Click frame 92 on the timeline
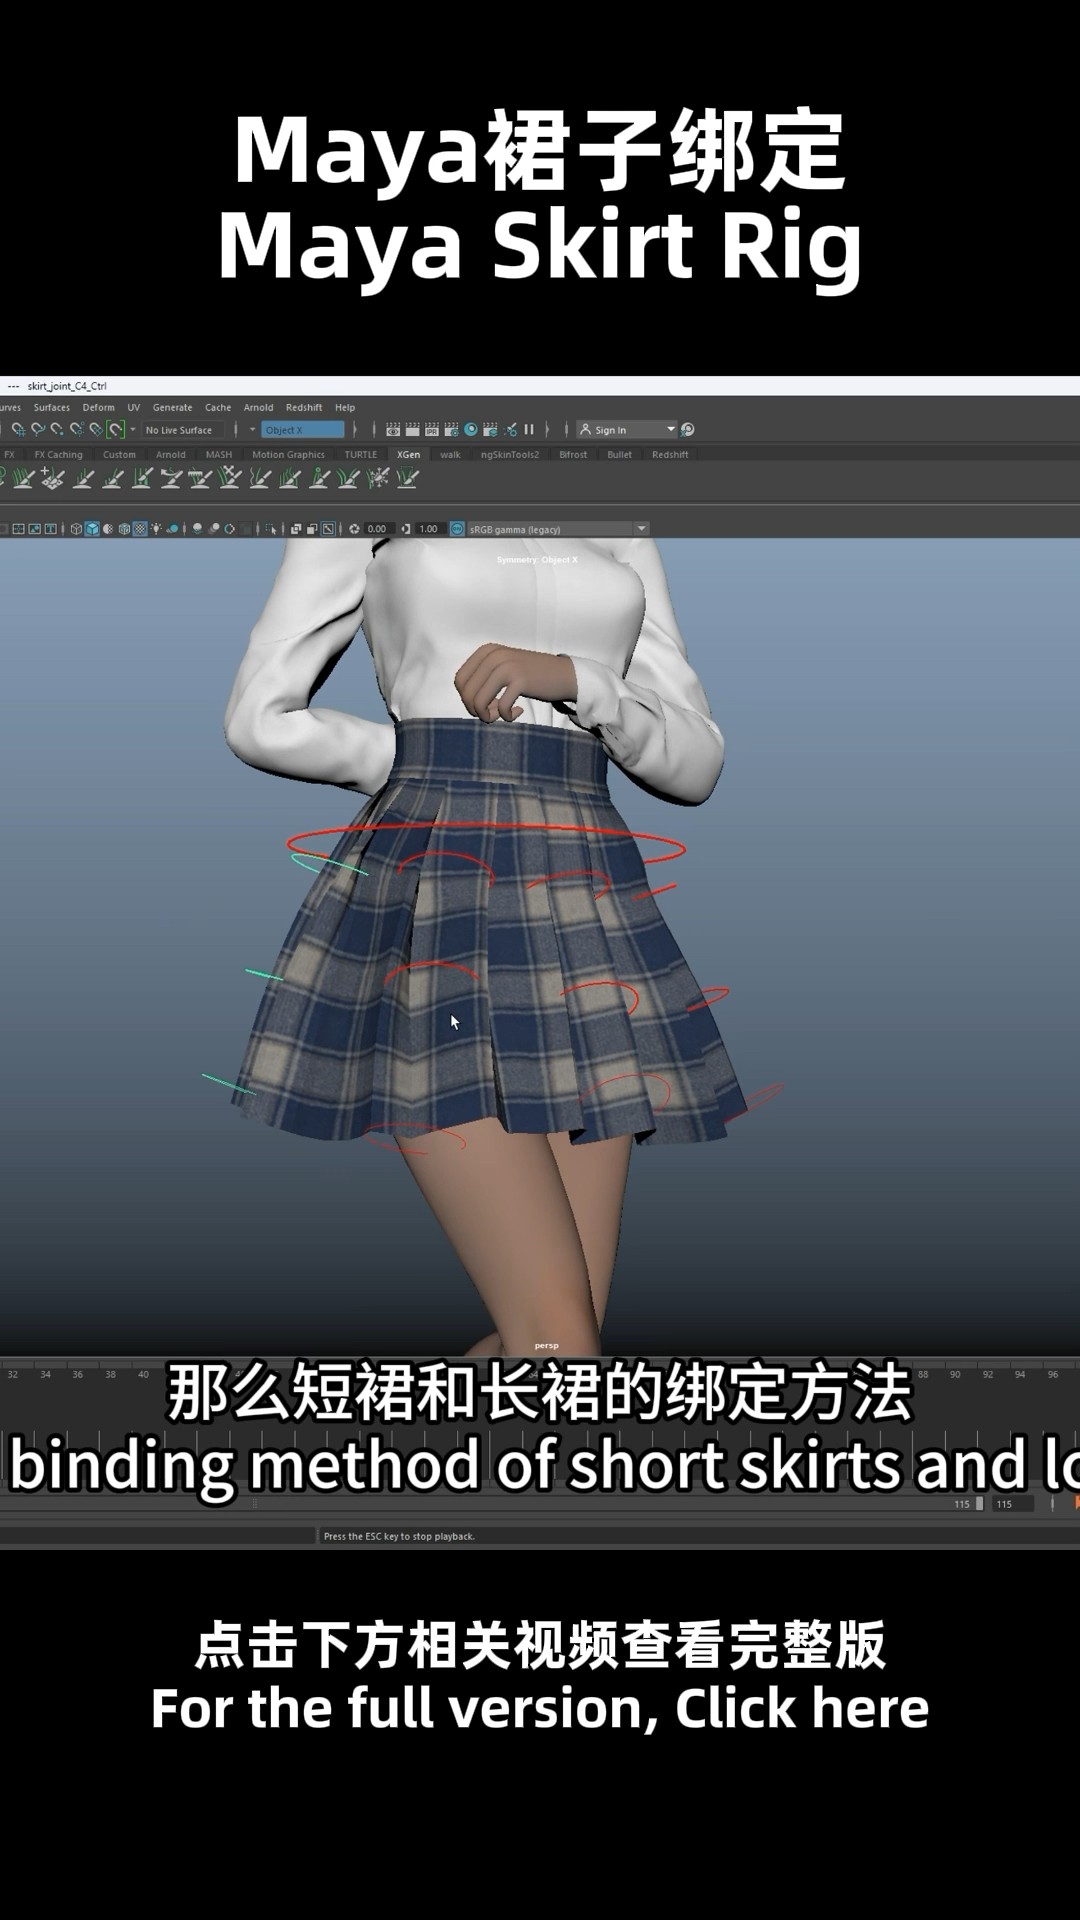The image size is (1080, 1920). 988,1375
